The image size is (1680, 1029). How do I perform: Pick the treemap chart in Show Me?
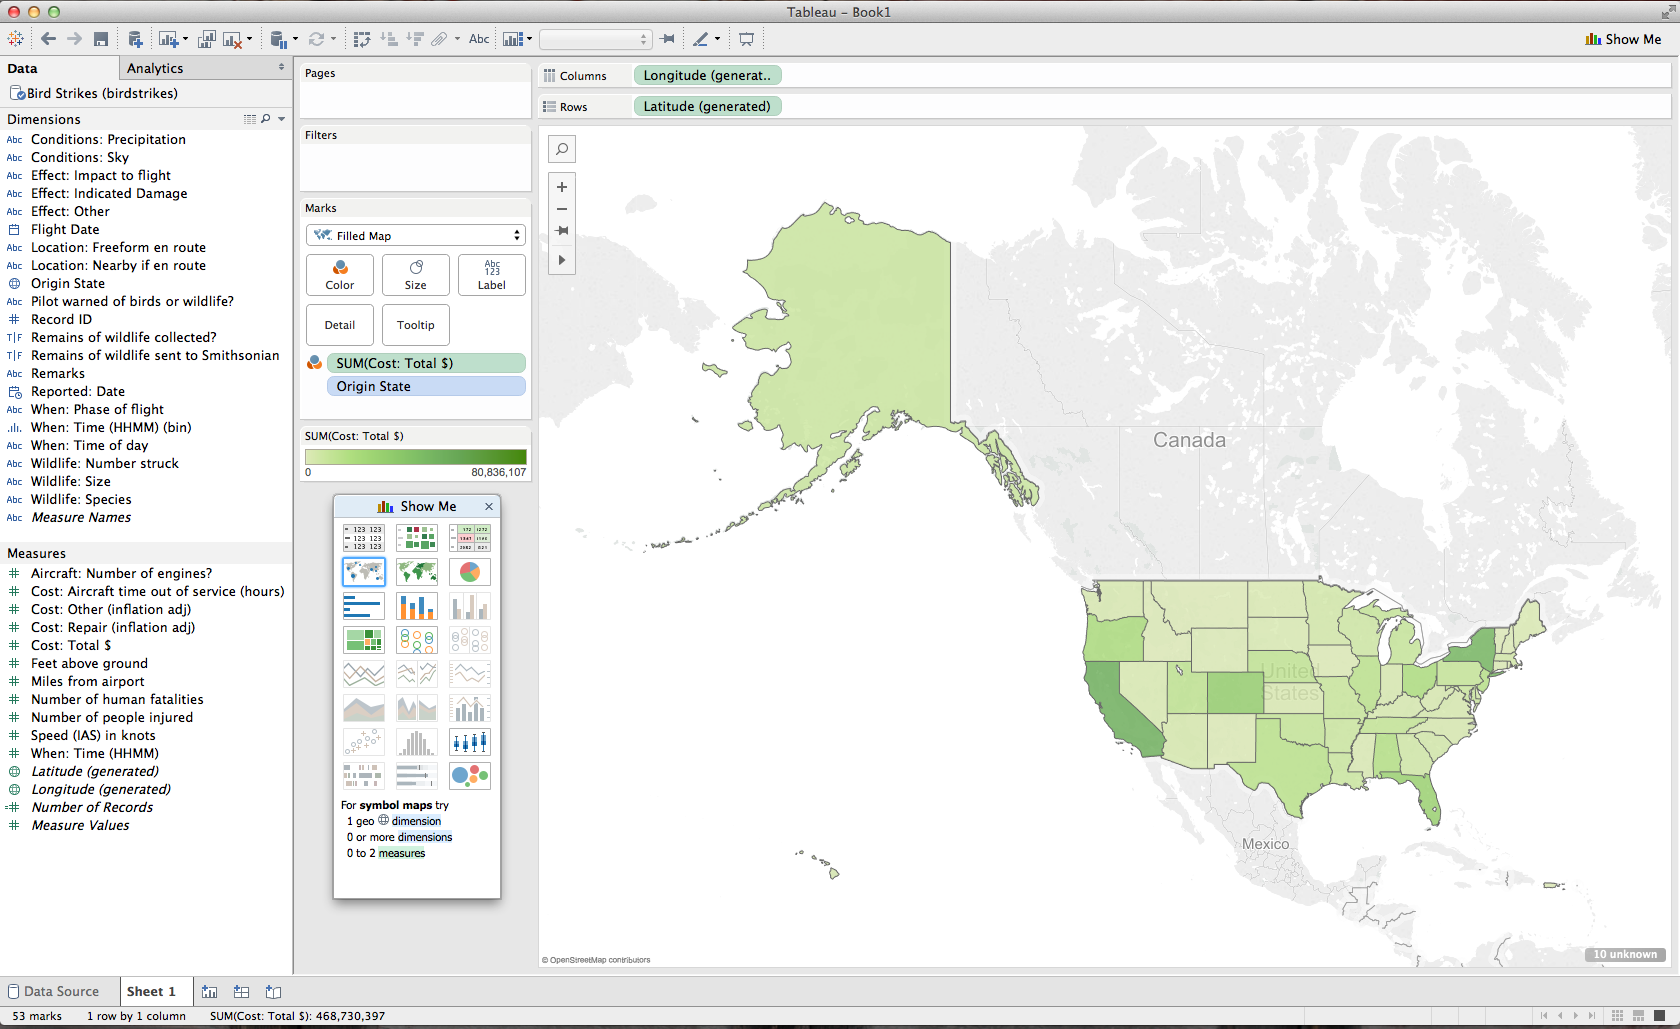[363, 640]
